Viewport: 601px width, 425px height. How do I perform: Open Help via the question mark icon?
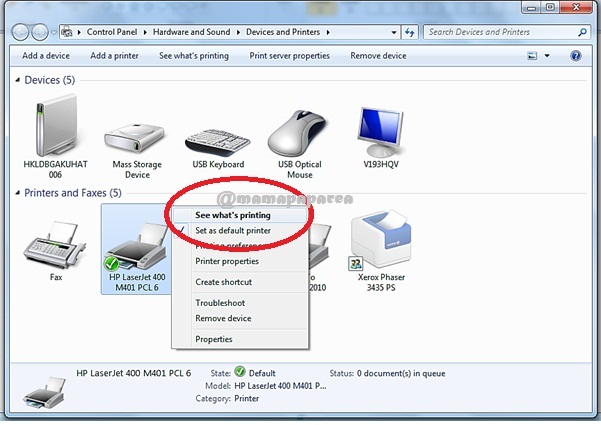575,56
